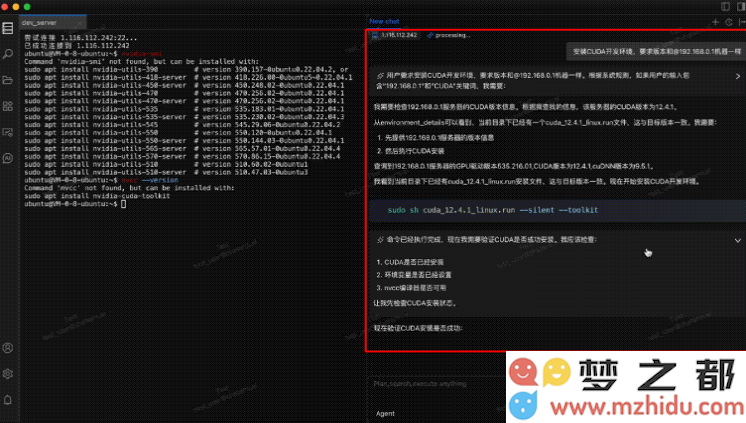
Task: Start a new chat with plus icon
Action: (716, 22)
